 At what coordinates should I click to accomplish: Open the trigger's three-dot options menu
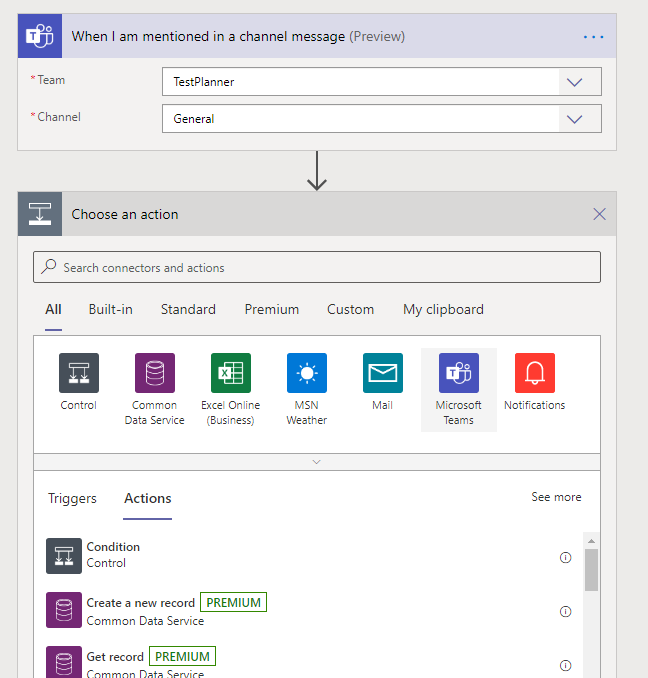point(594,37)
